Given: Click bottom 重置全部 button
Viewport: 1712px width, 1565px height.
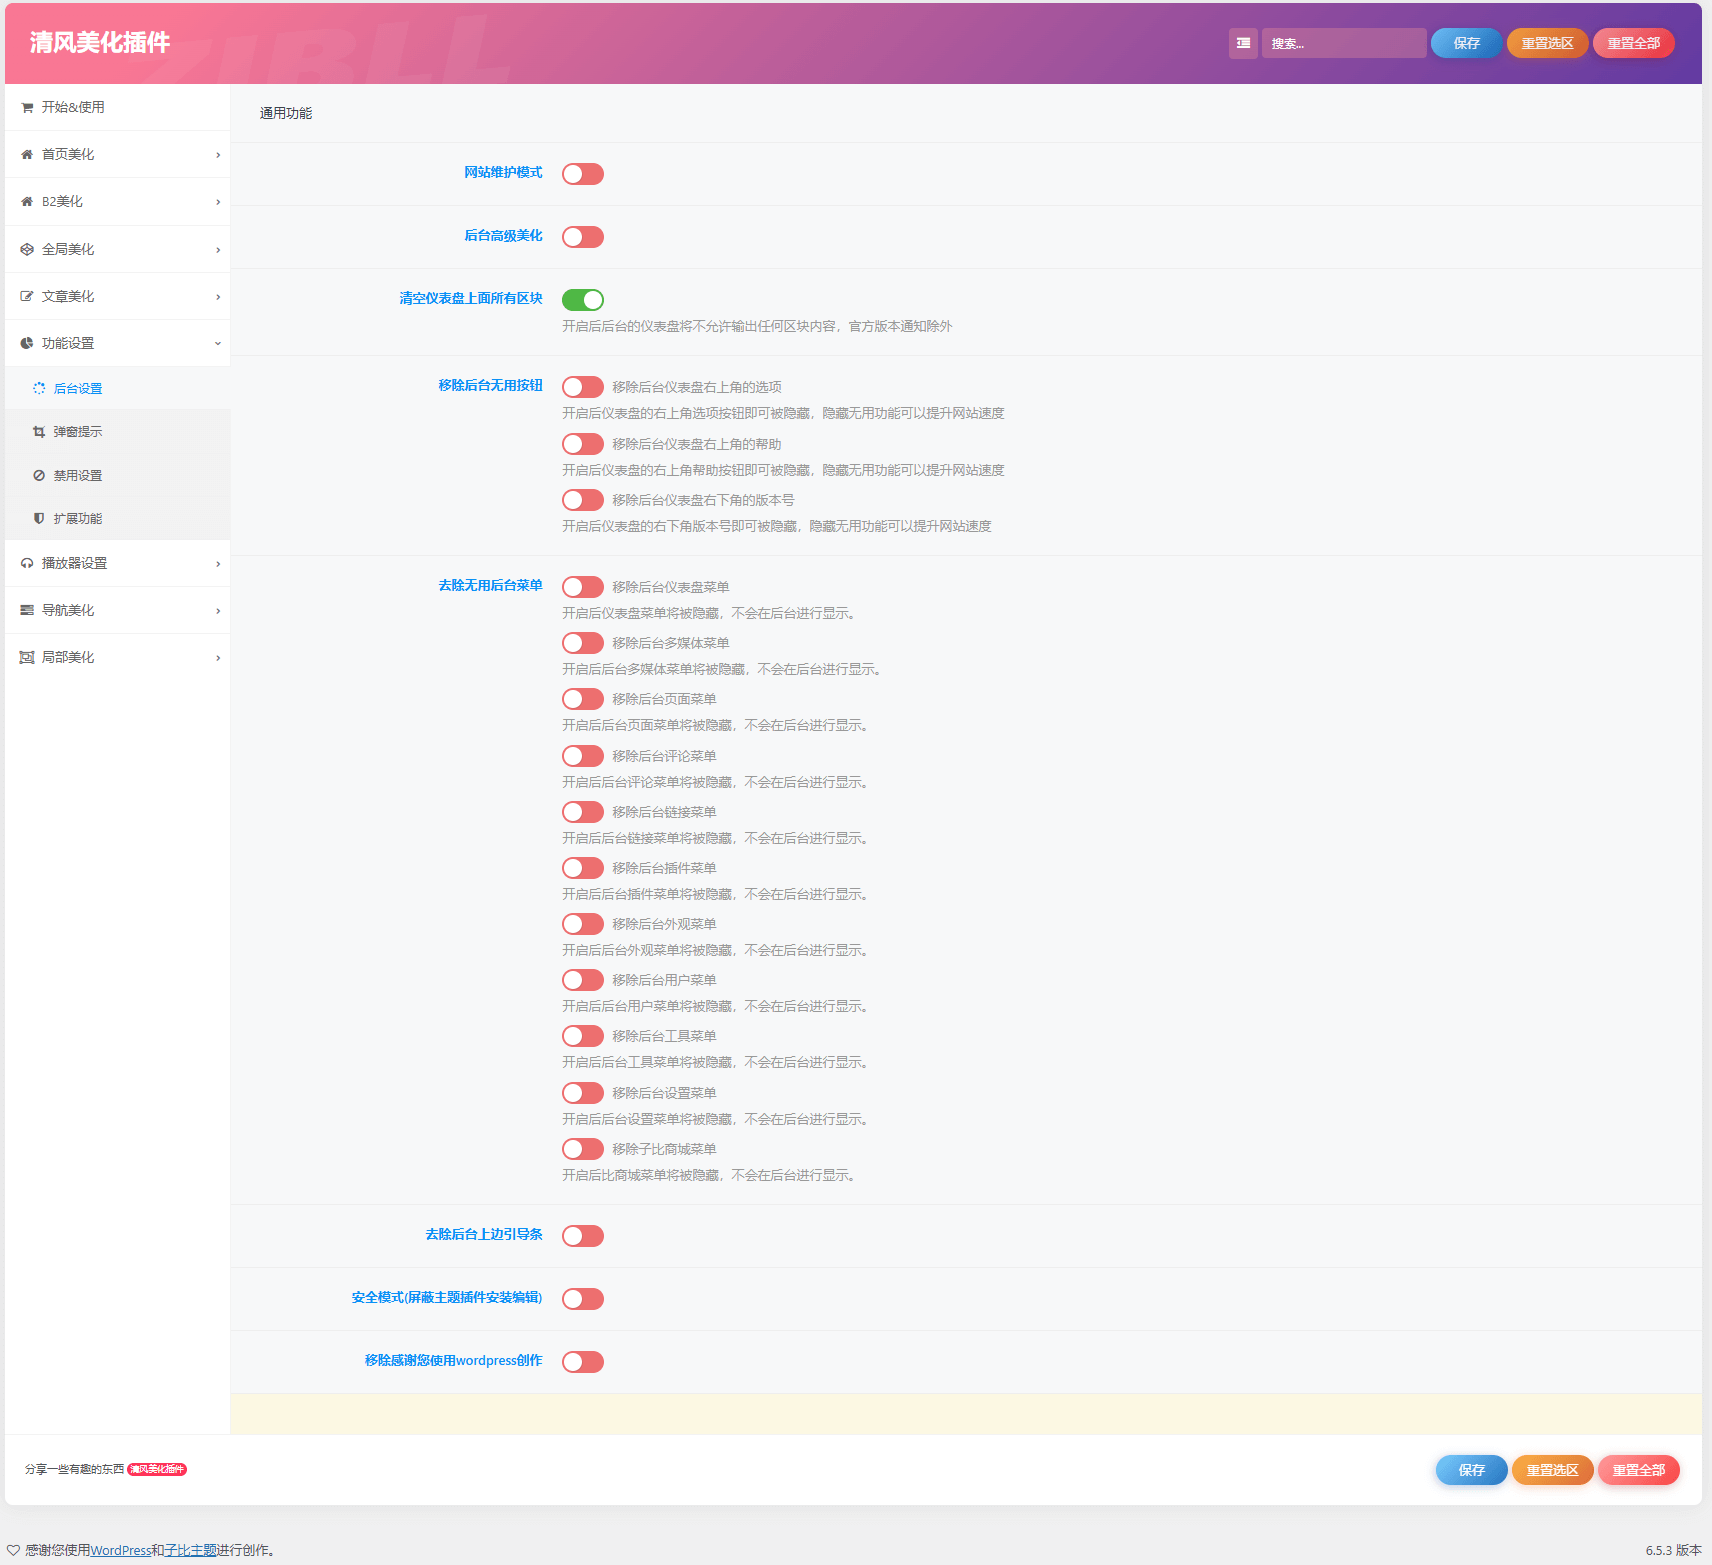Looking at the screenshot, I should point(1638,1470).
